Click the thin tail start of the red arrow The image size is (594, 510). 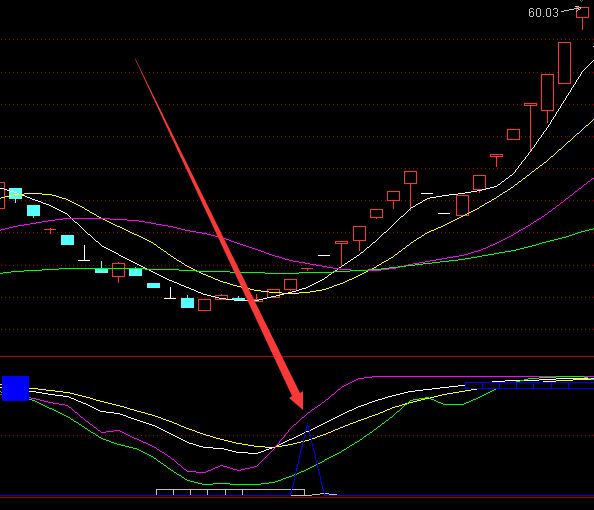coord(136,59)
